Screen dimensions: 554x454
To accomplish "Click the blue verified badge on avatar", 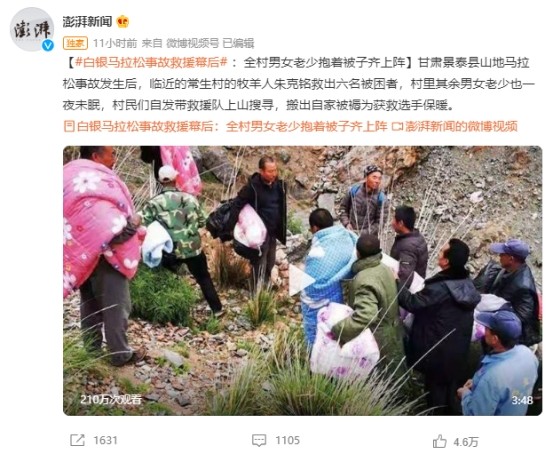I will point(48,45).
